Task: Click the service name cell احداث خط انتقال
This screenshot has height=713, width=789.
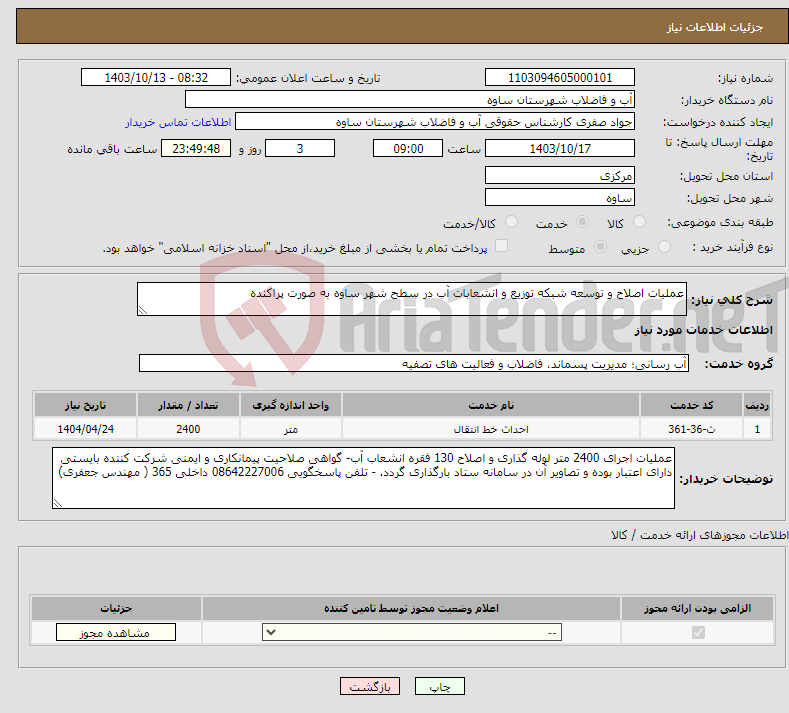Action: pos(491,429)
